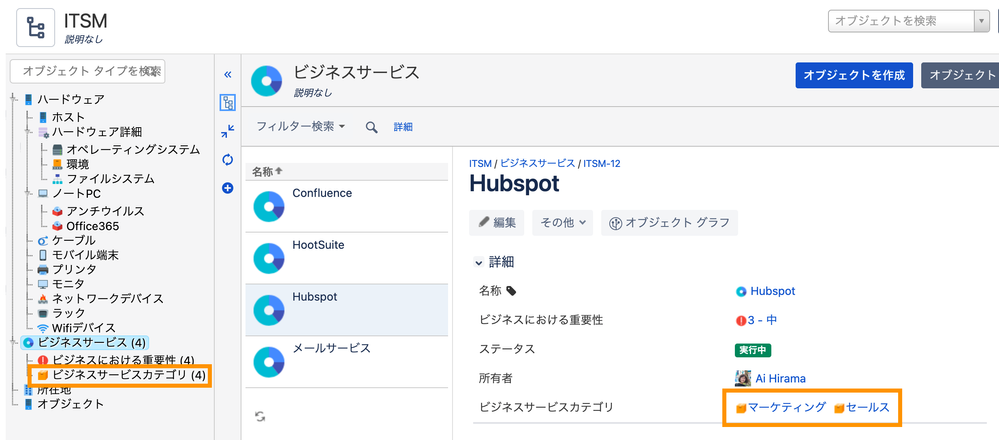Select 所在地 tree item

[x=54, y=390]
